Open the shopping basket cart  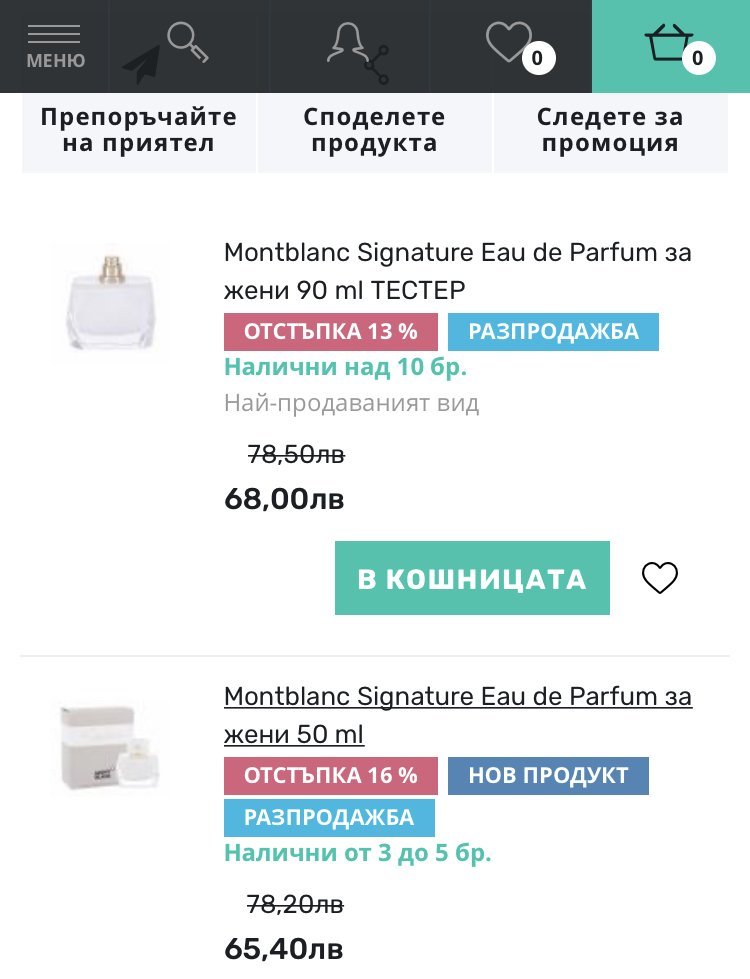pos(668,43)
